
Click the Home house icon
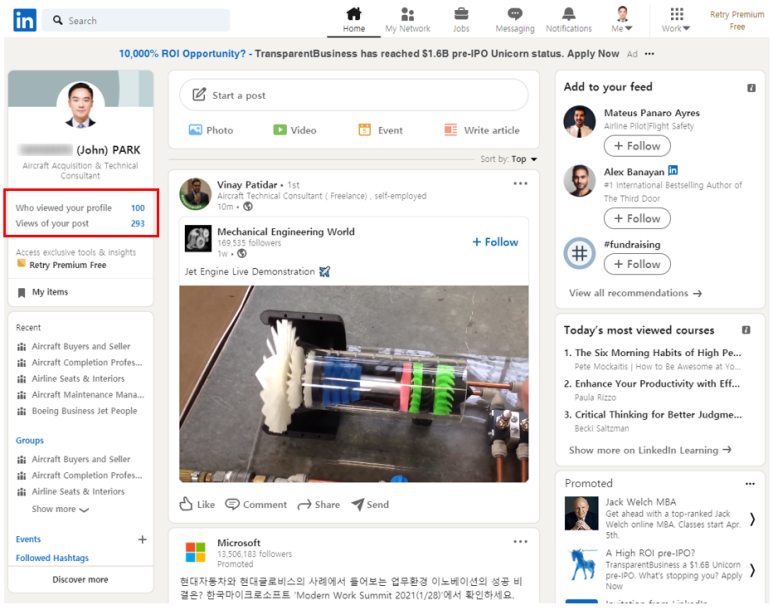tap(353, 14)
